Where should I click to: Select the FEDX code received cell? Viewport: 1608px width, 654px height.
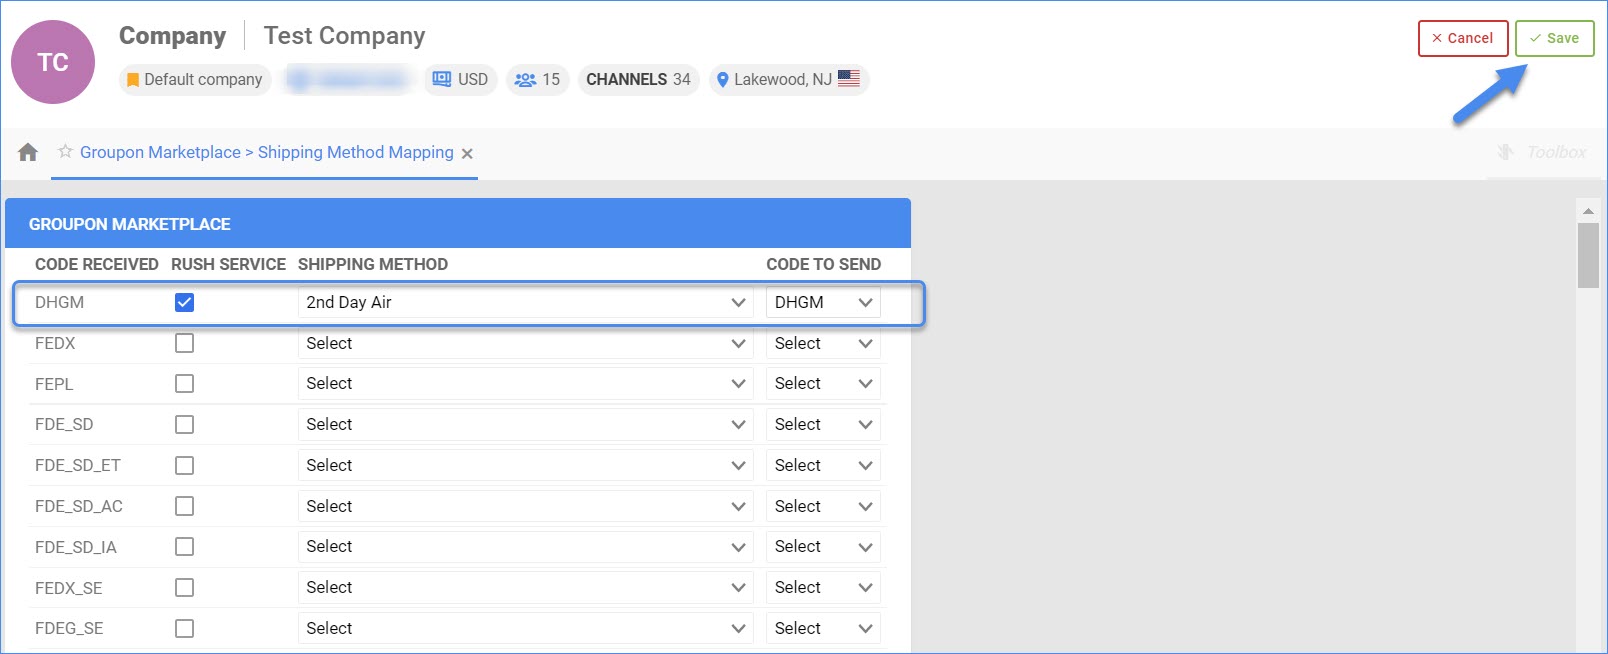coord(55,343)
